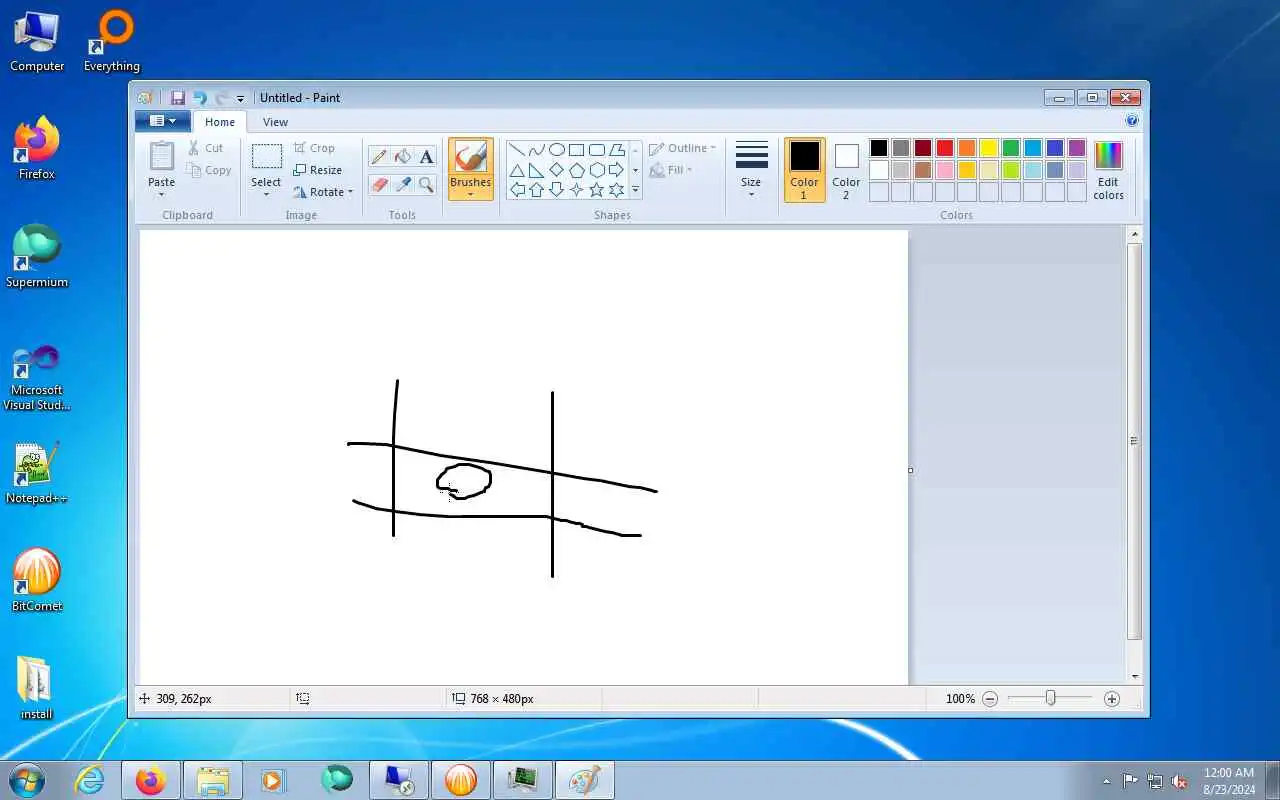Select the Magnifier tool
1280x800 pixels.
click(427, 184)
